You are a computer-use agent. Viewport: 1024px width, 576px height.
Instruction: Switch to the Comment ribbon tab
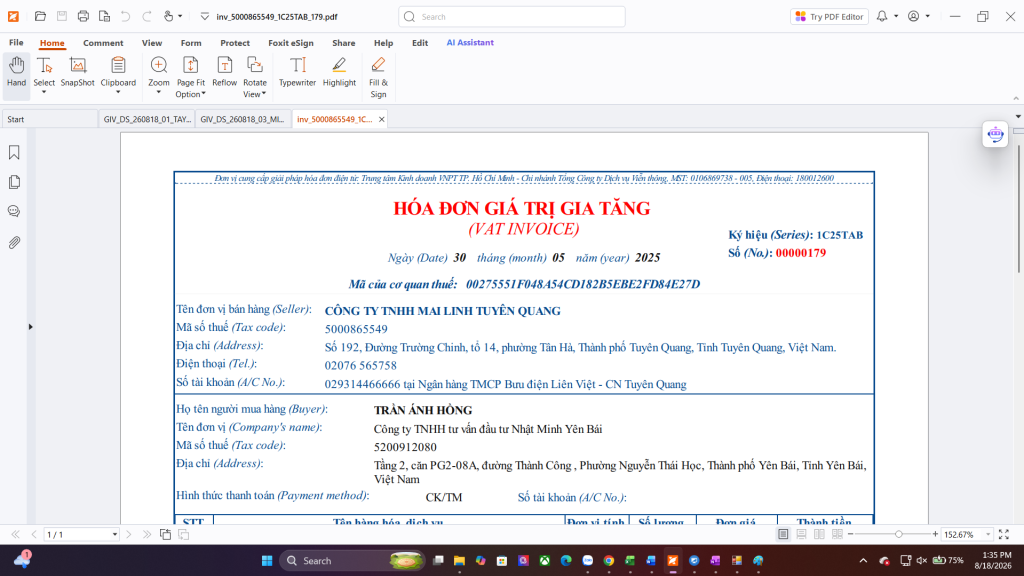(103, 42)
